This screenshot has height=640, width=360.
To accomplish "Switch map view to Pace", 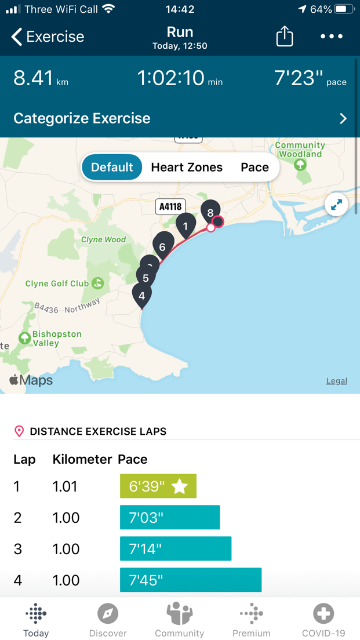I will 255,167.
